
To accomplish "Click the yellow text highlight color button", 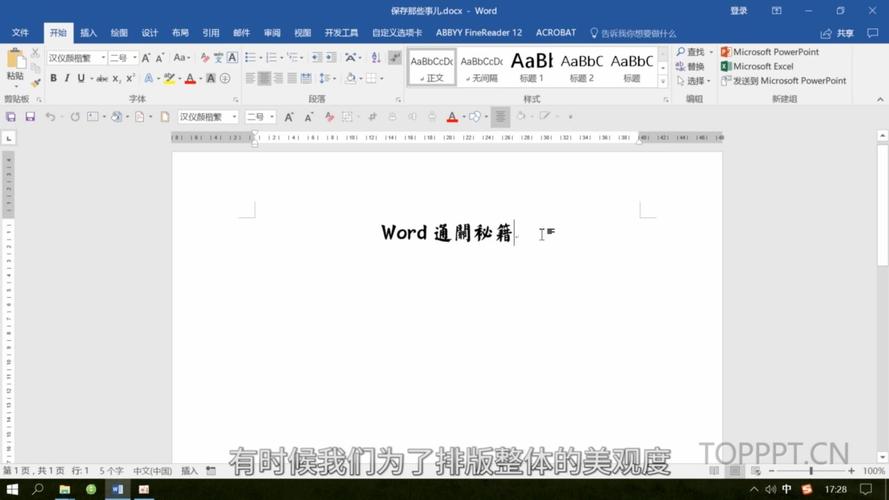I will [x=169, y=78].
